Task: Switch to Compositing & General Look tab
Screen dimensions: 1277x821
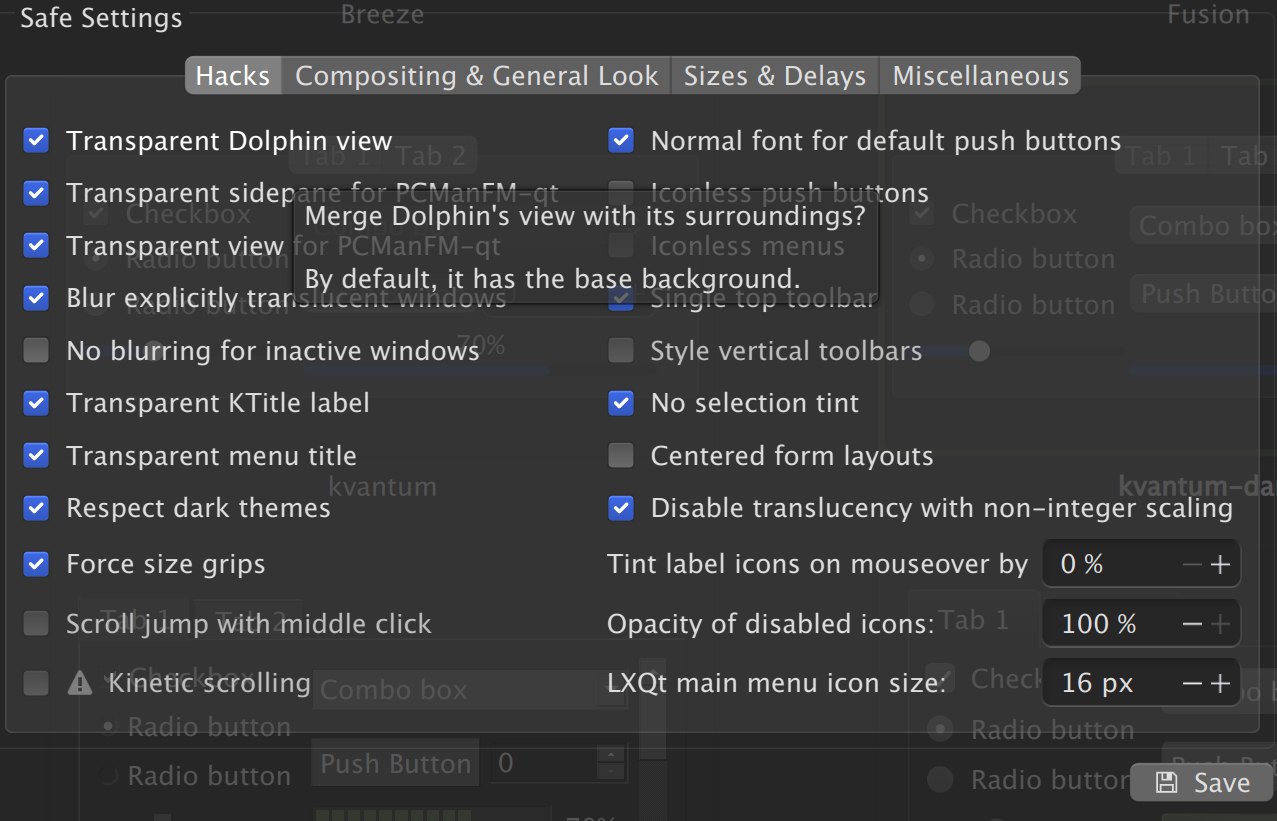Action: click(x=476, y=76)
